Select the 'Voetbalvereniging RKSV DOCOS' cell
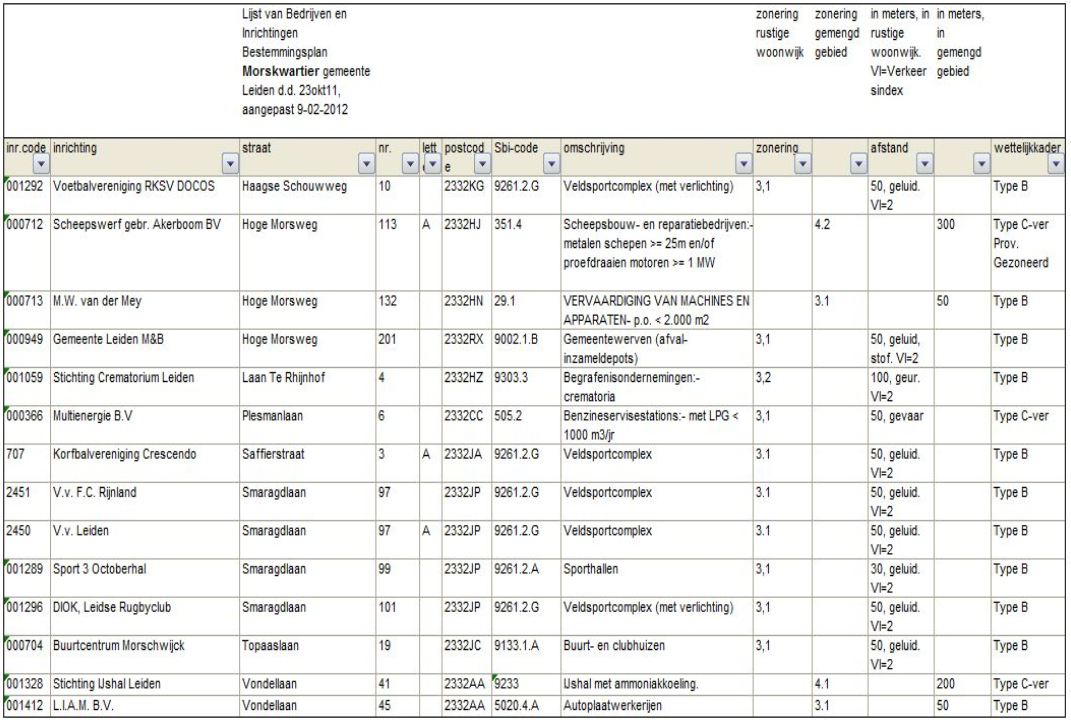The height and width of the screenshot is (722, 1071). click(145, 195)
